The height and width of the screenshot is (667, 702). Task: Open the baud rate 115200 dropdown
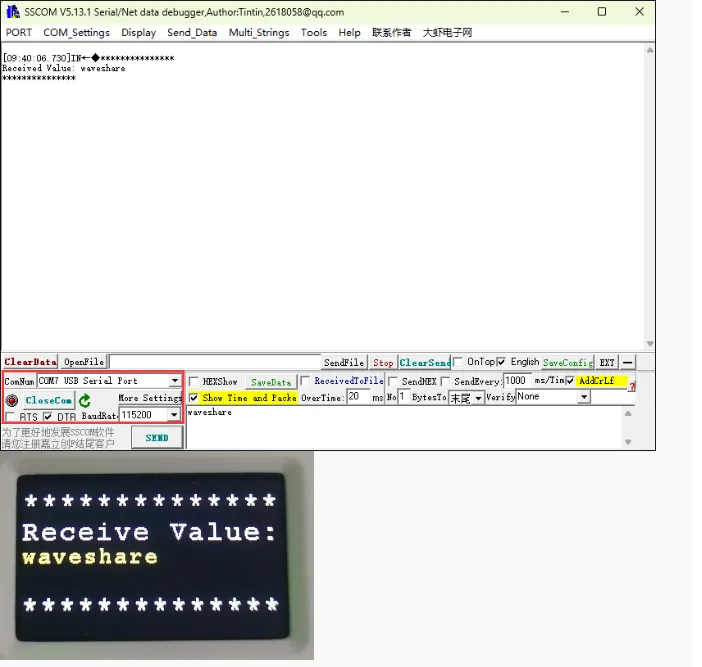click(x=174, y=414)
